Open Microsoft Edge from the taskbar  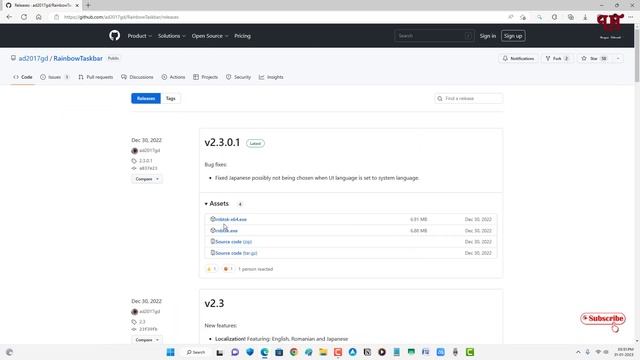(264, 352)
